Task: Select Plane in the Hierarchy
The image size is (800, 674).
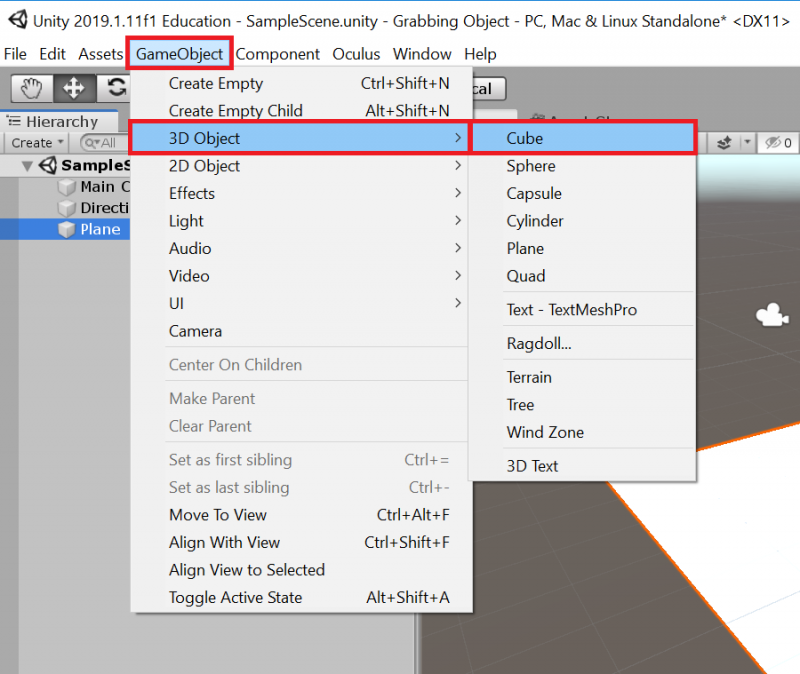Action: [65, 230]
